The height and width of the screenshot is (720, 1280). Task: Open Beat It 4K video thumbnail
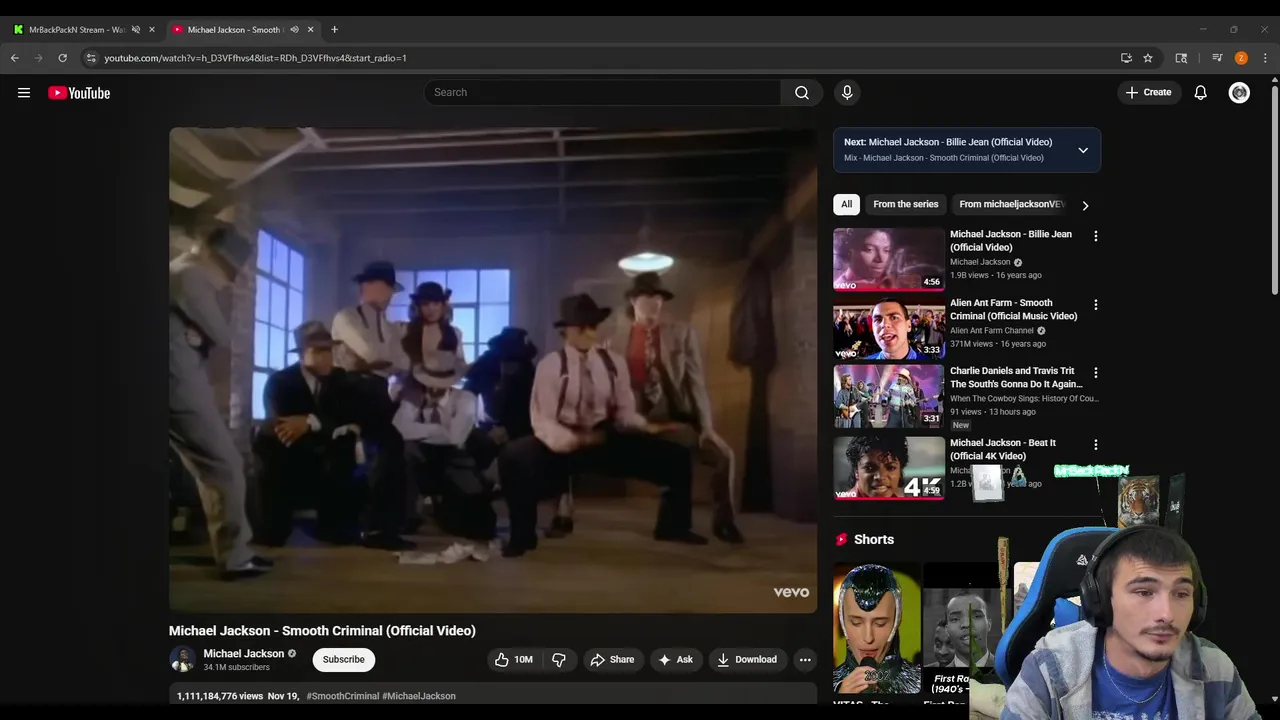[x=889, y=467]
